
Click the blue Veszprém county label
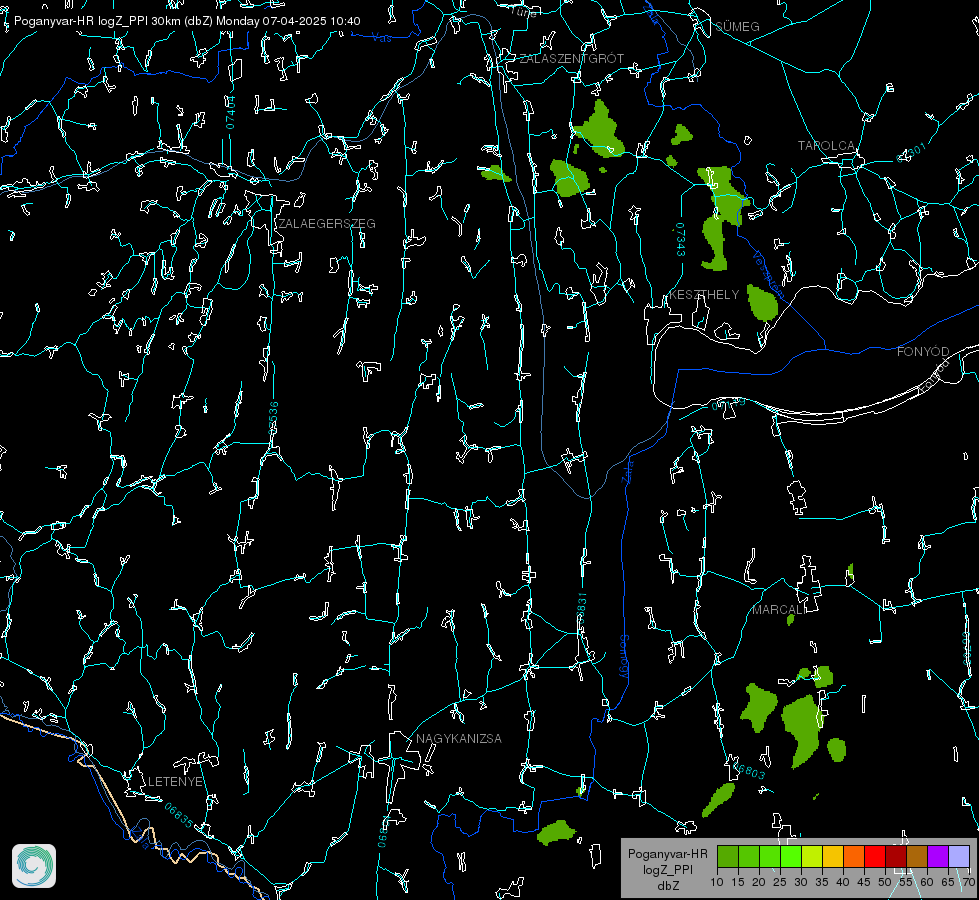pos(767,275)
